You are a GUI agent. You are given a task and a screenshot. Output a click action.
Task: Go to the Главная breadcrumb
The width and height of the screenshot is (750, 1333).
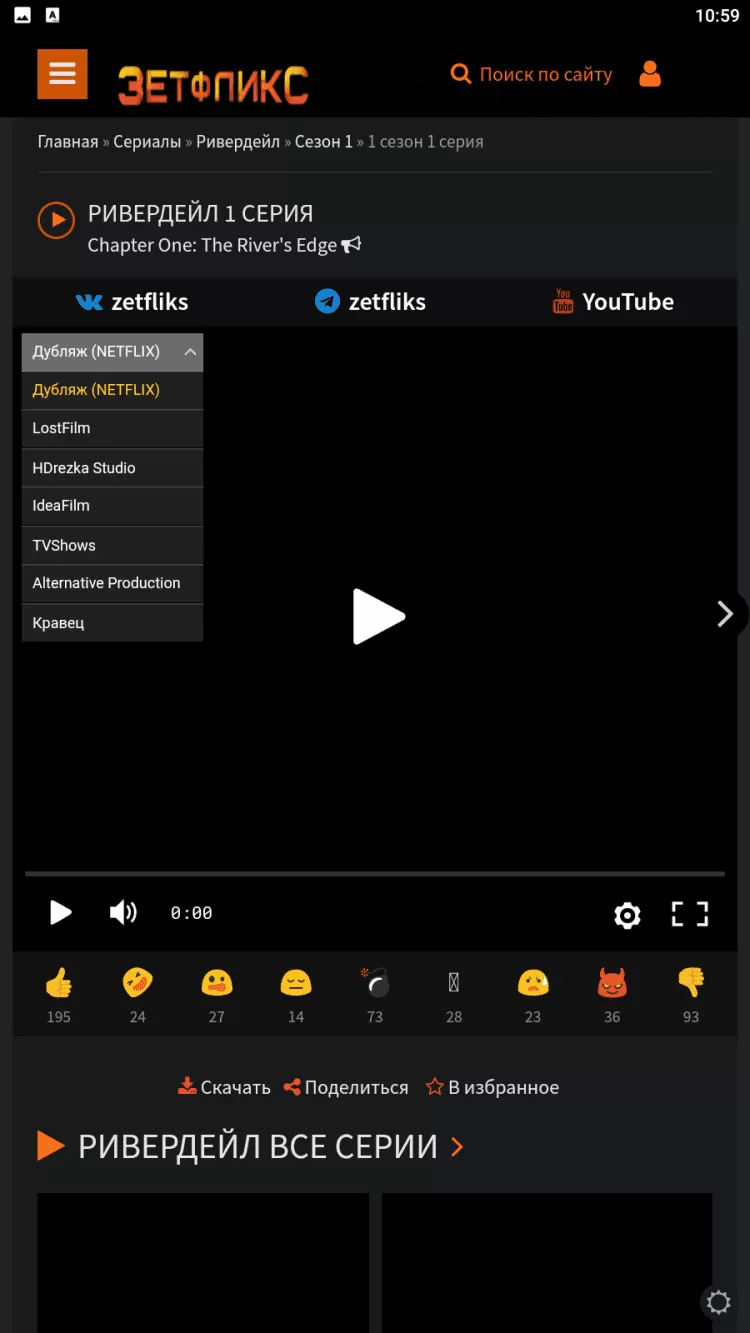(x=68, y=142)
